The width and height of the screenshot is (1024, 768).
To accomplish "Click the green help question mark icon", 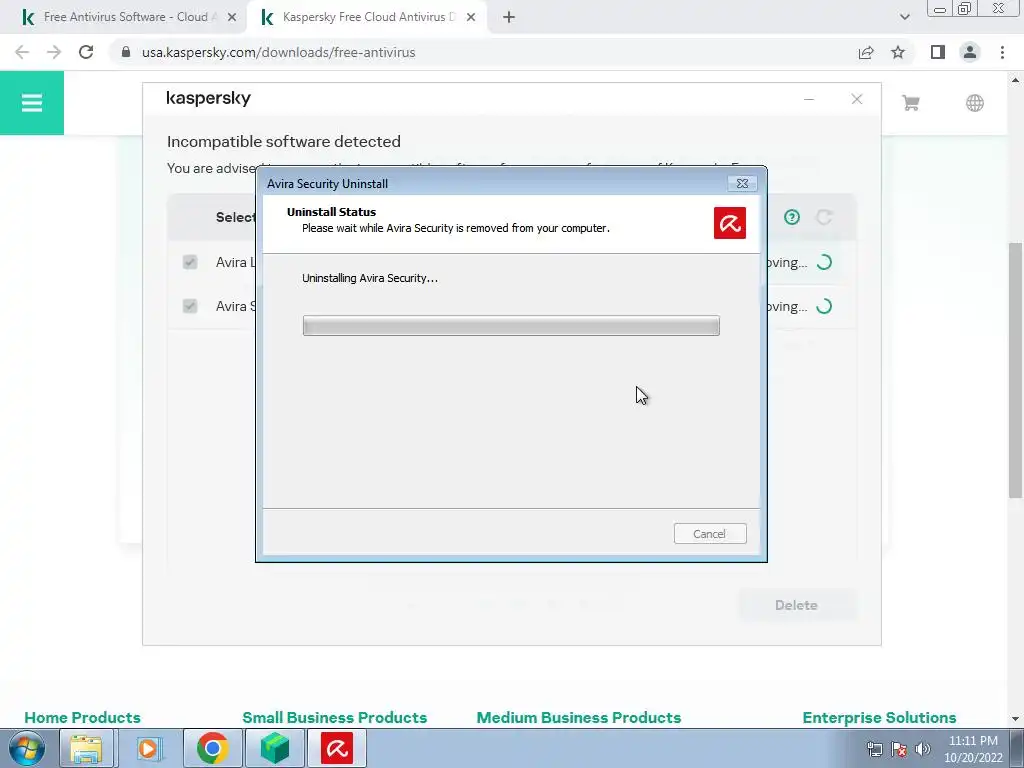I will click(x=792, y=217).
